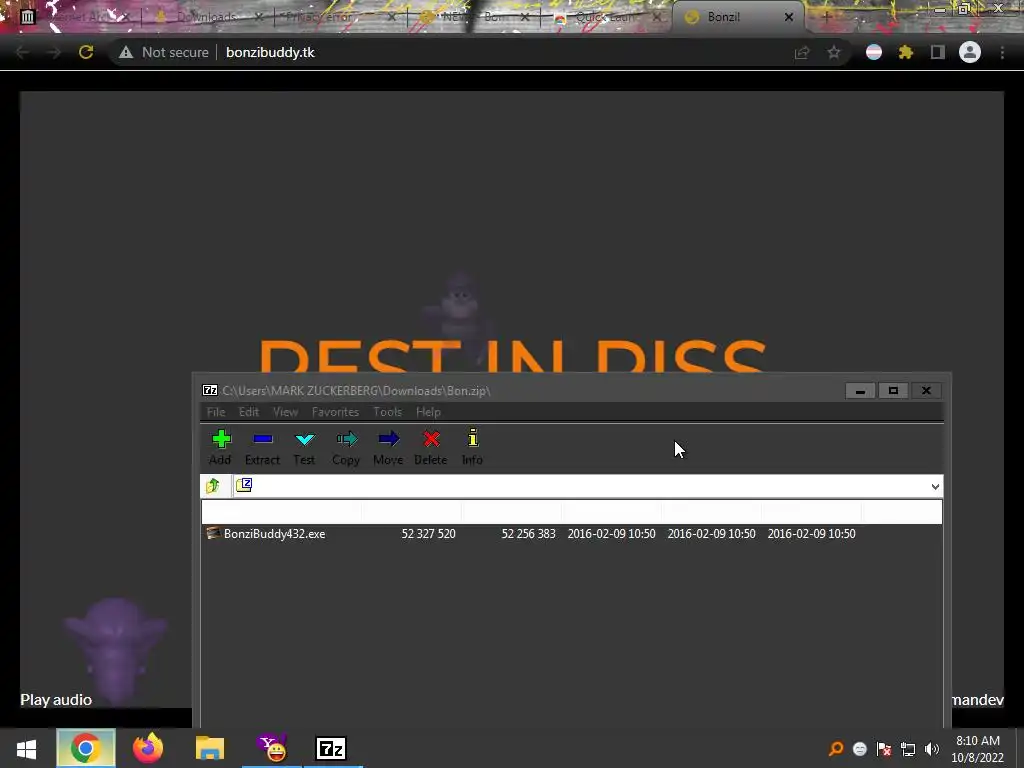1024x768 pixels.
Task: Open the Tools menu in 7-Zip
Action: tap(387, 412)
